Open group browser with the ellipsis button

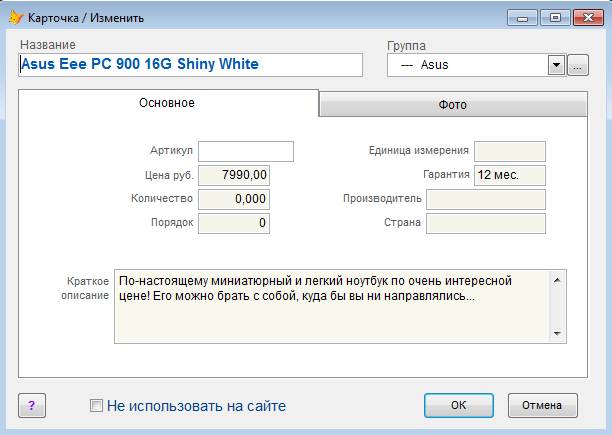578,65
